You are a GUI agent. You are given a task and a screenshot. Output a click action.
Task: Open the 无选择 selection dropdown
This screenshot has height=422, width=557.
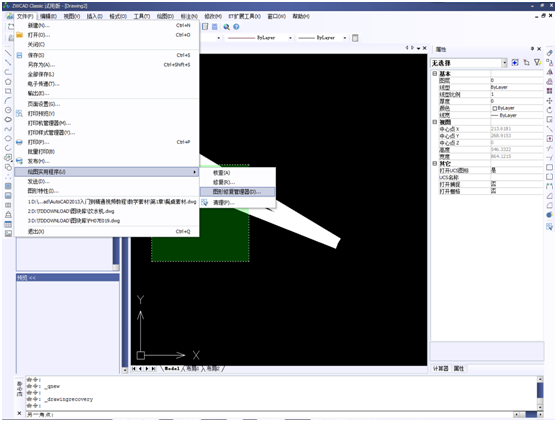pyautogui.click(x=505, y=63)
